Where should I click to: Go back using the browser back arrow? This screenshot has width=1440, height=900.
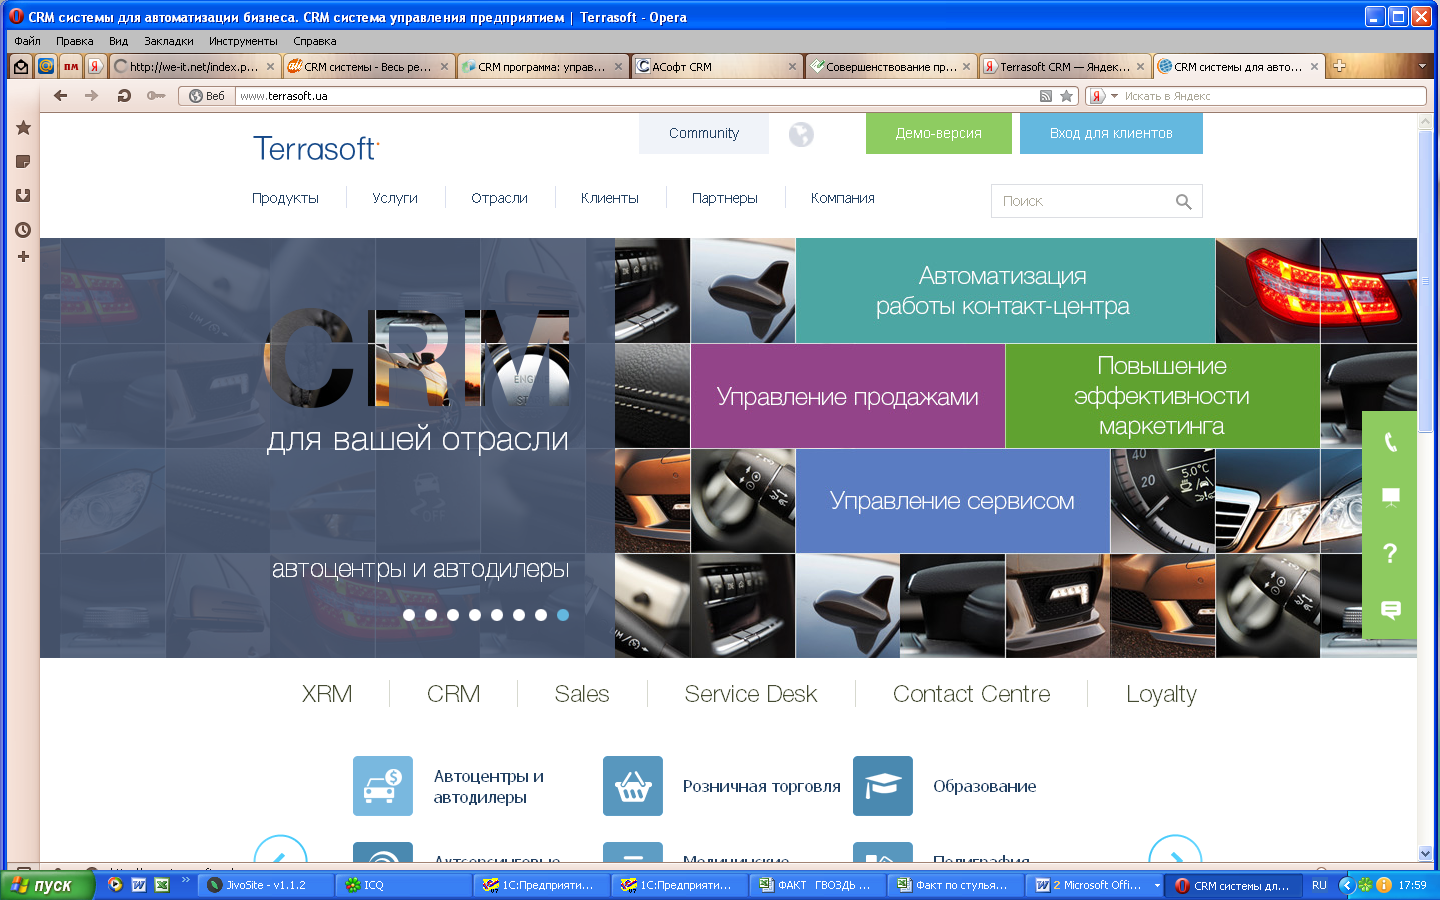pyautogui.click(x=61, y=96)
